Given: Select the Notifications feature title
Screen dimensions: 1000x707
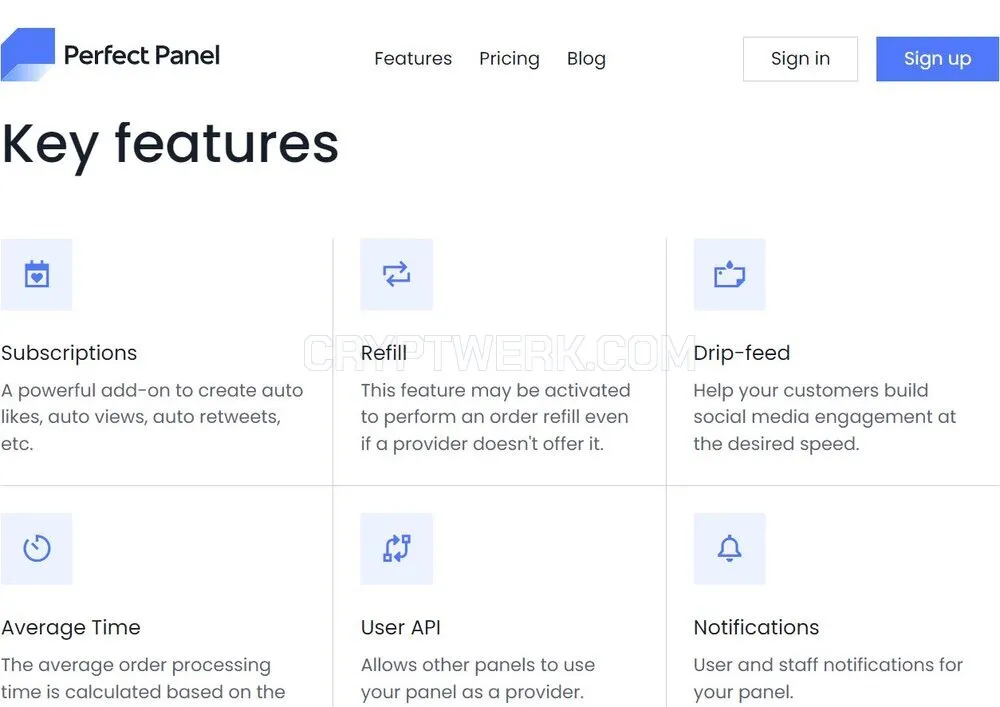Looking at the screenshot, I should (x=756, y=627).
